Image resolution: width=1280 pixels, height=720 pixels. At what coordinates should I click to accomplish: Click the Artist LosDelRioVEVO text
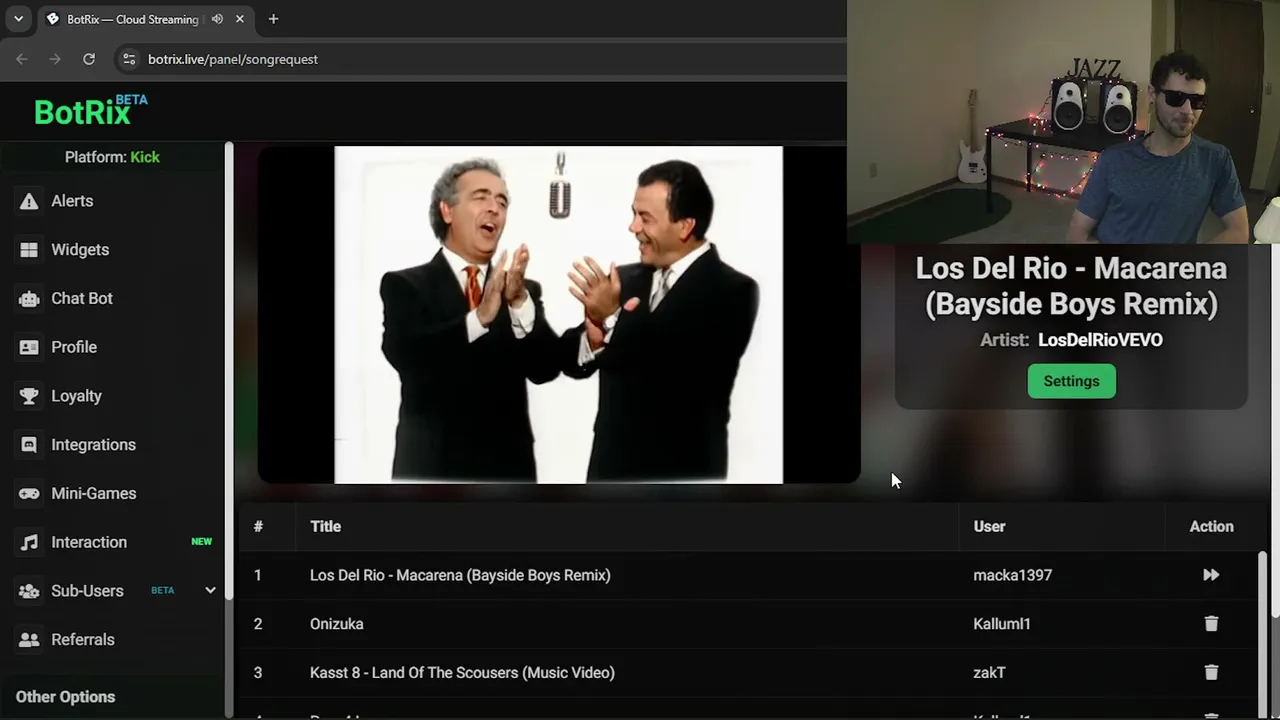coord(1071,340)
